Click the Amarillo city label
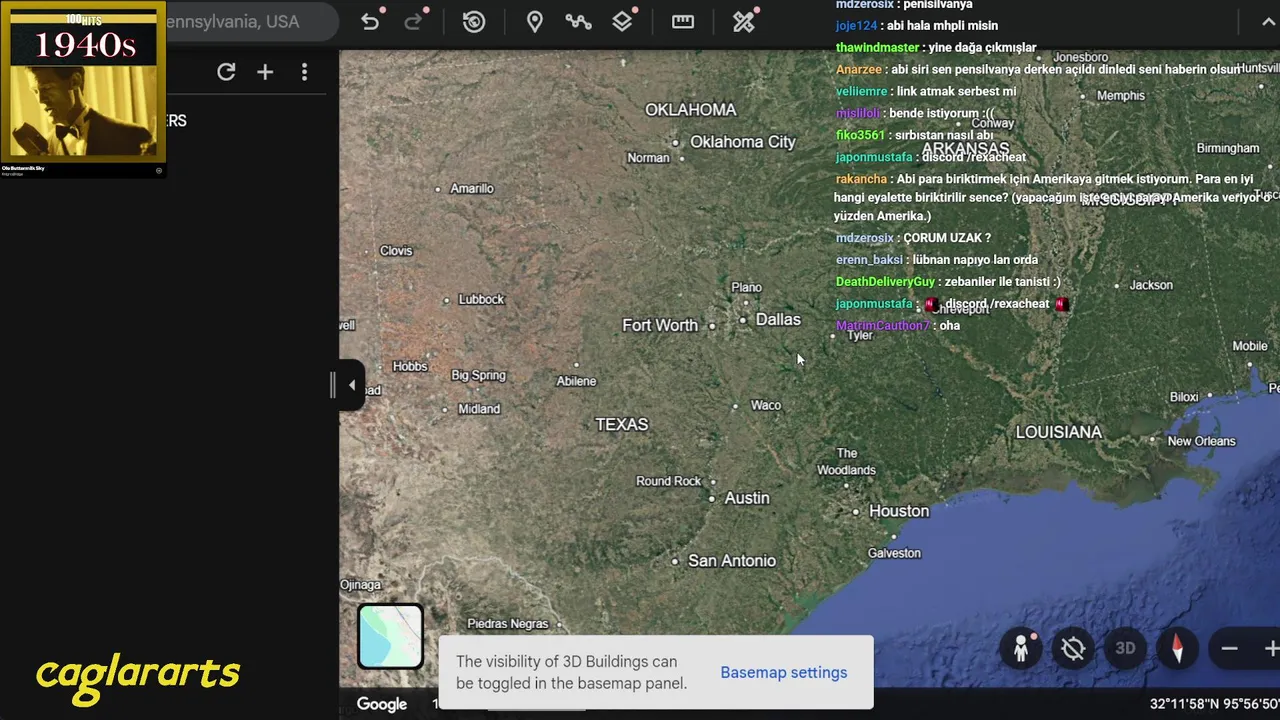The width and height of the screenshot is (1280, 720). (472, 188)
